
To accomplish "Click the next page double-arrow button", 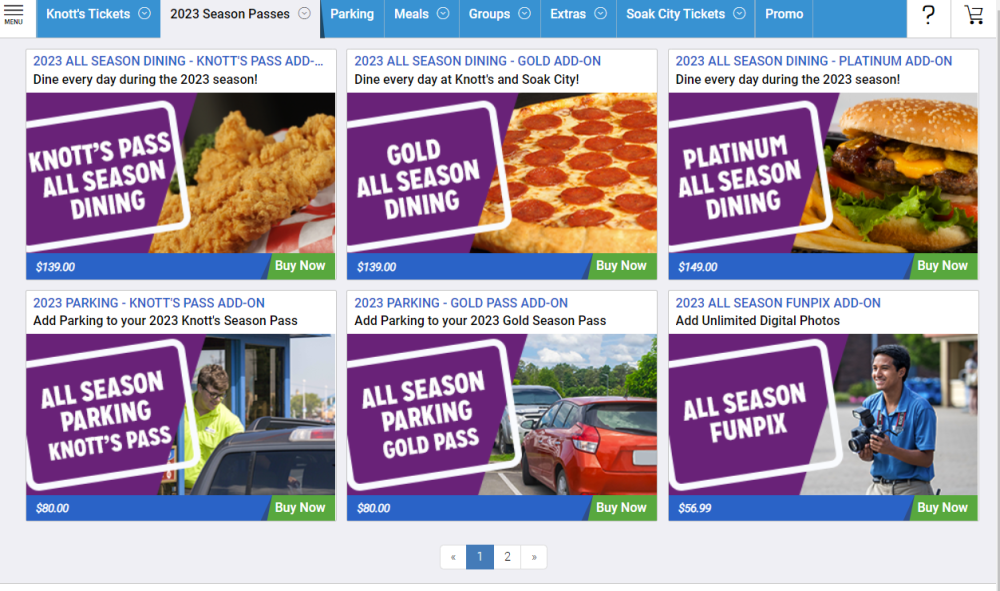I will pos(534,557).
